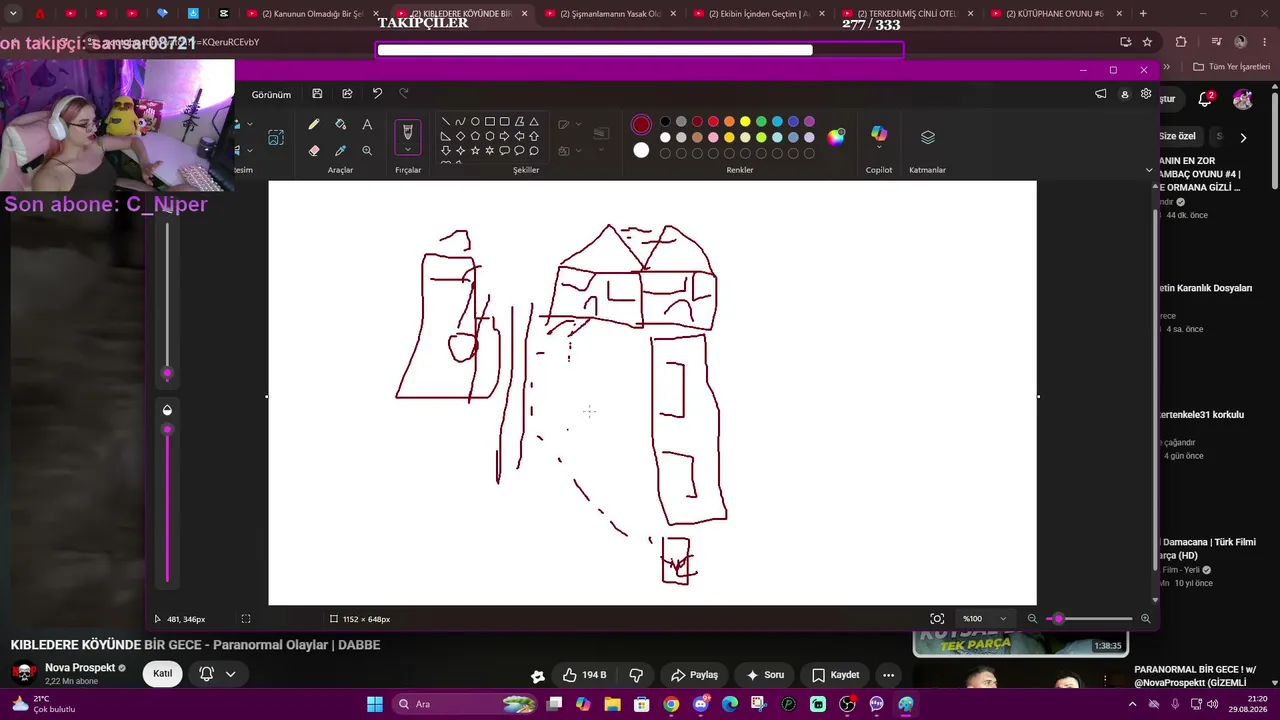Select the Color picker eyedropper tool
The width and height of the screenshot is (1280, 720).
(x=340, y=151)
